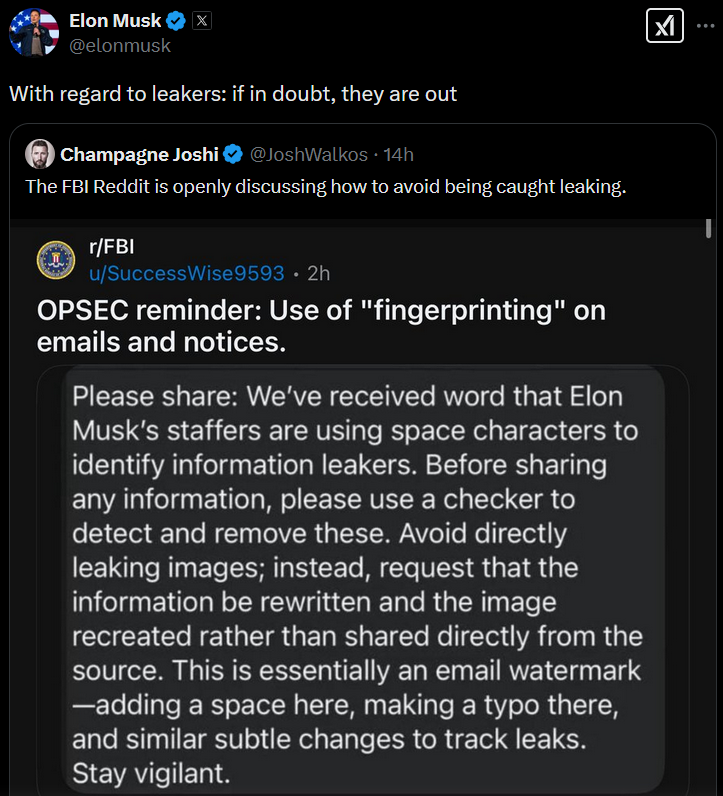Open the @elonmusk handle
723x796 pixels.
120,46
